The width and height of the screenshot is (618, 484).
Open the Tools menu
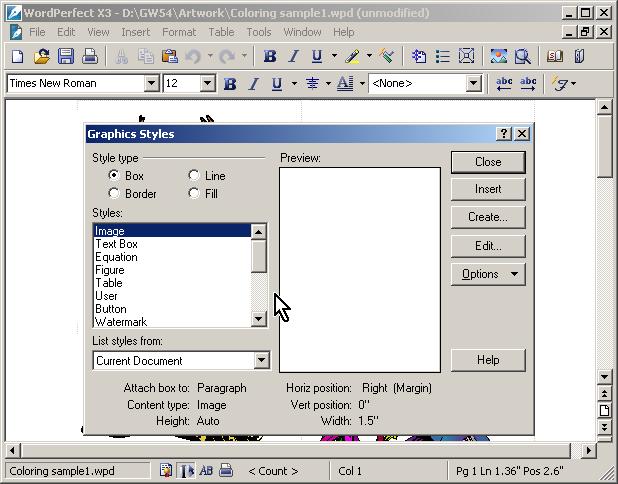(259, 32)
